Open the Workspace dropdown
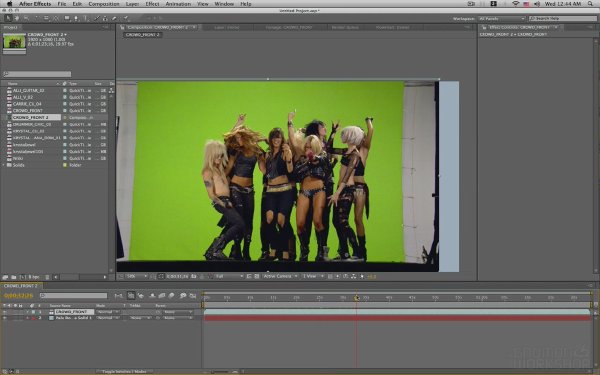 point(502,18)
